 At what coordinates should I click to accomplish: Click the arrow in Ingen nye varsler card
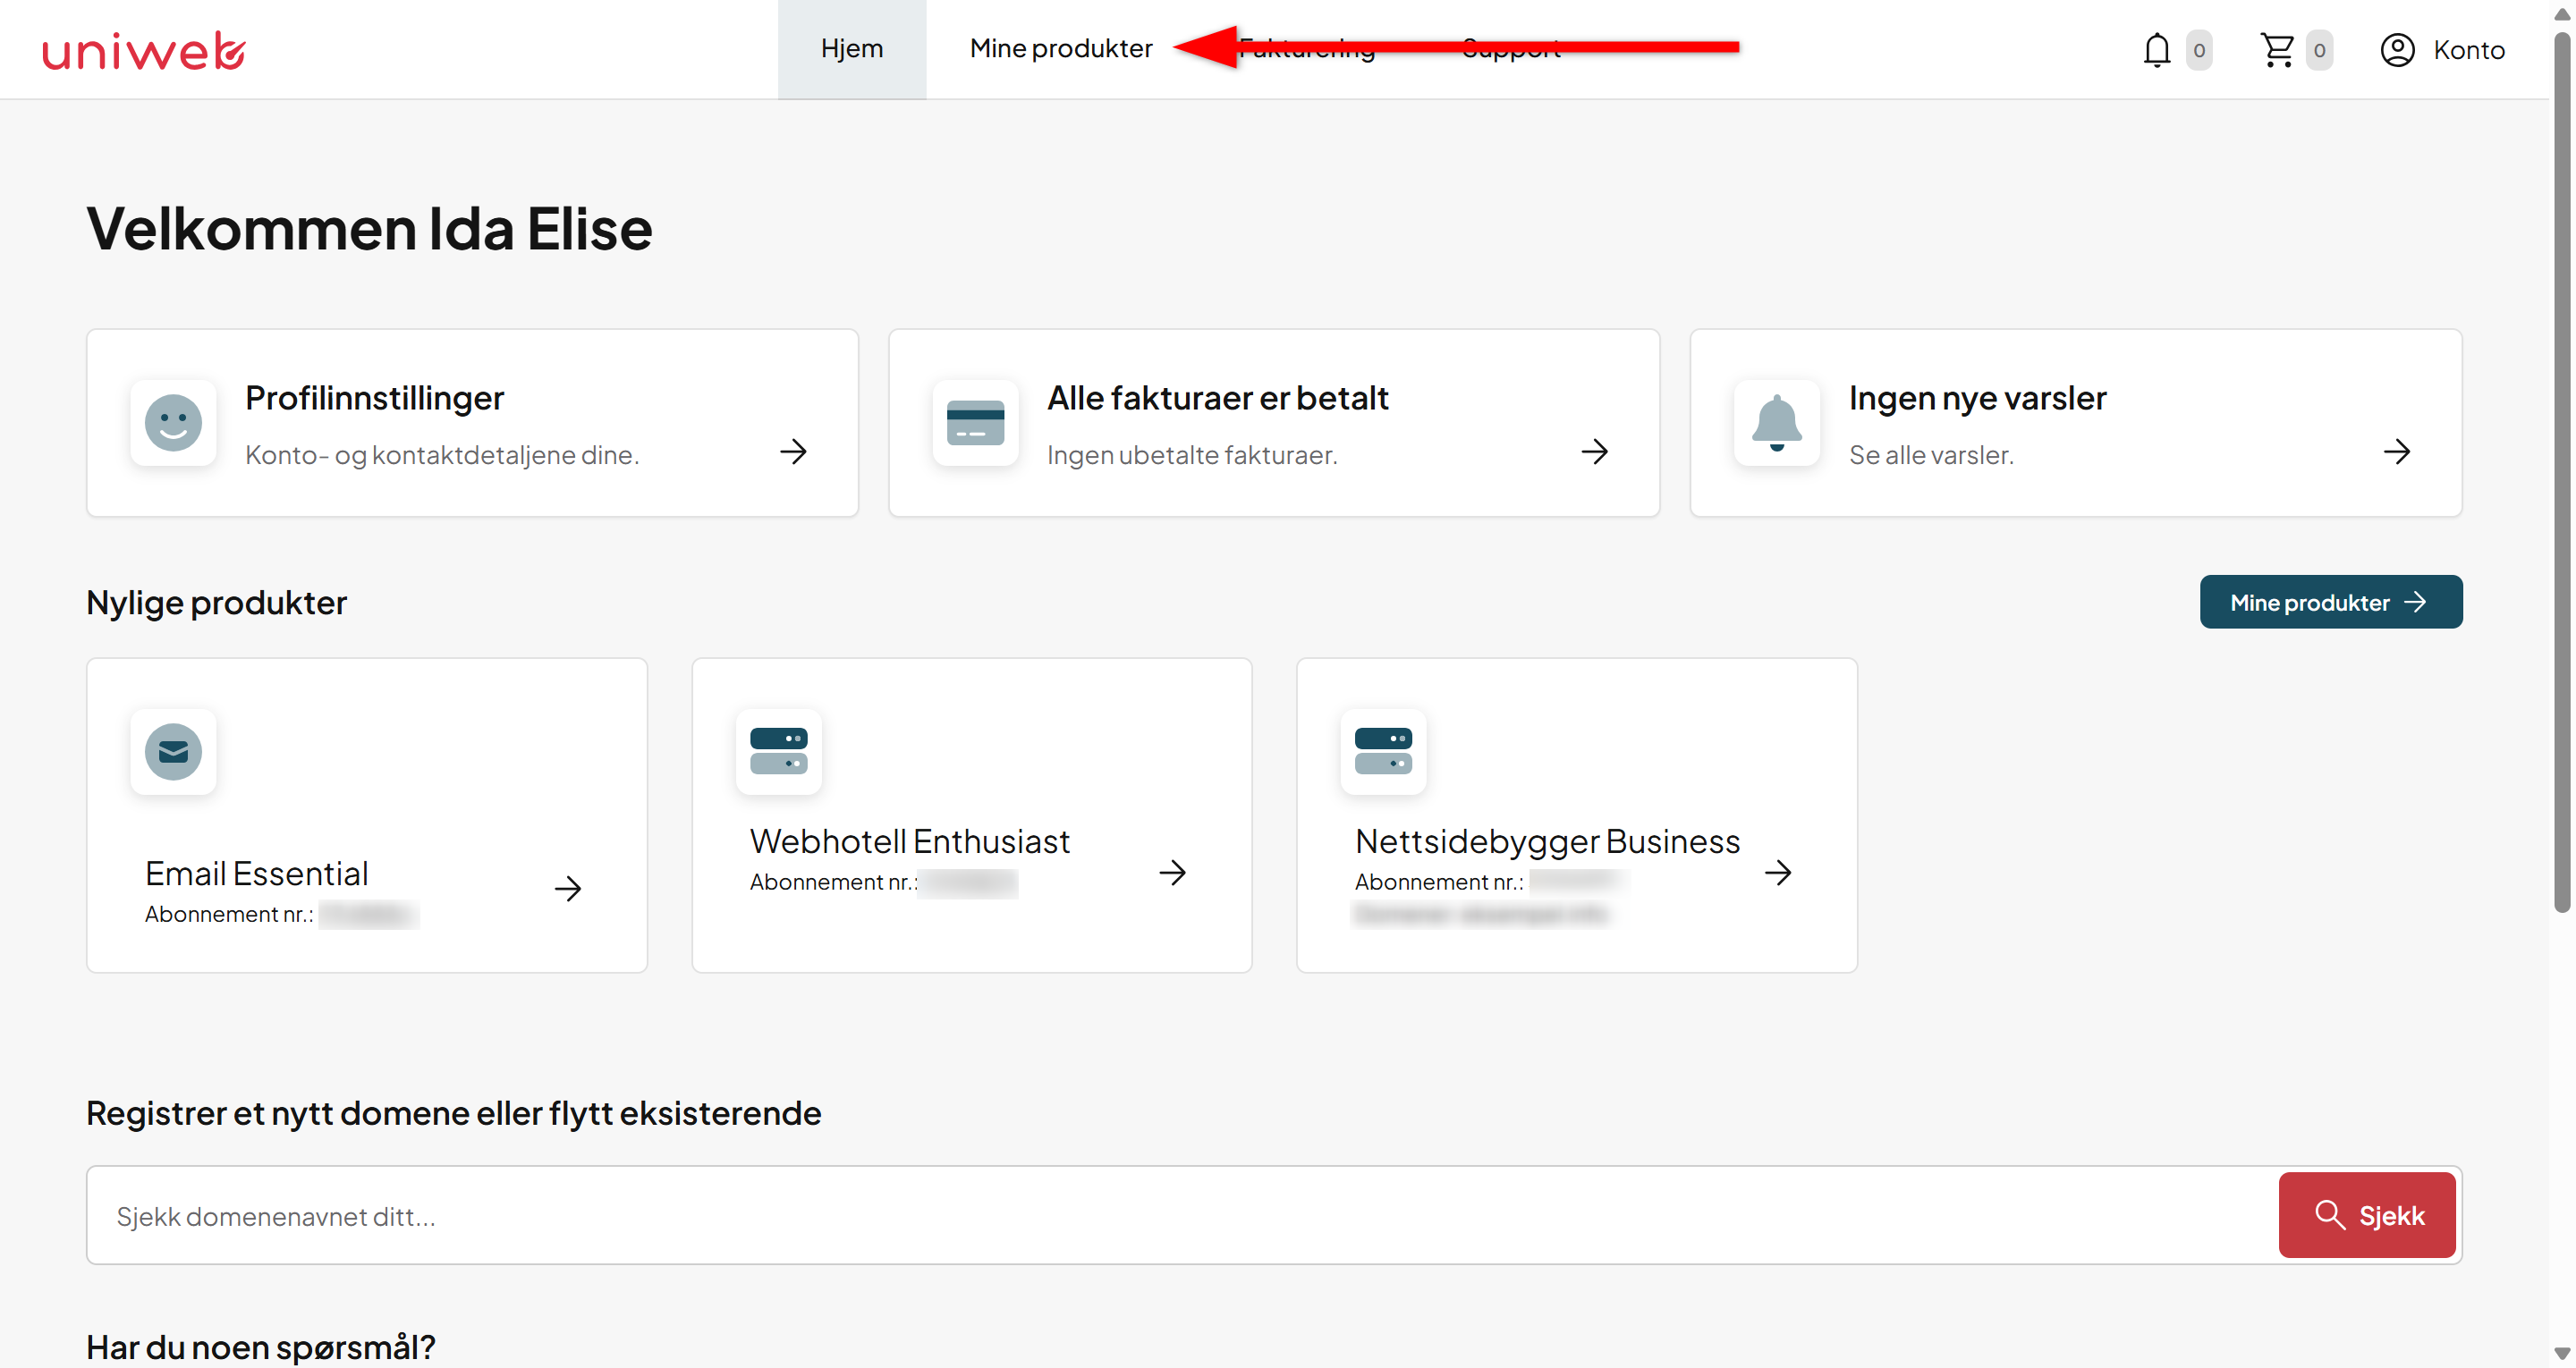pos(2397,452)
